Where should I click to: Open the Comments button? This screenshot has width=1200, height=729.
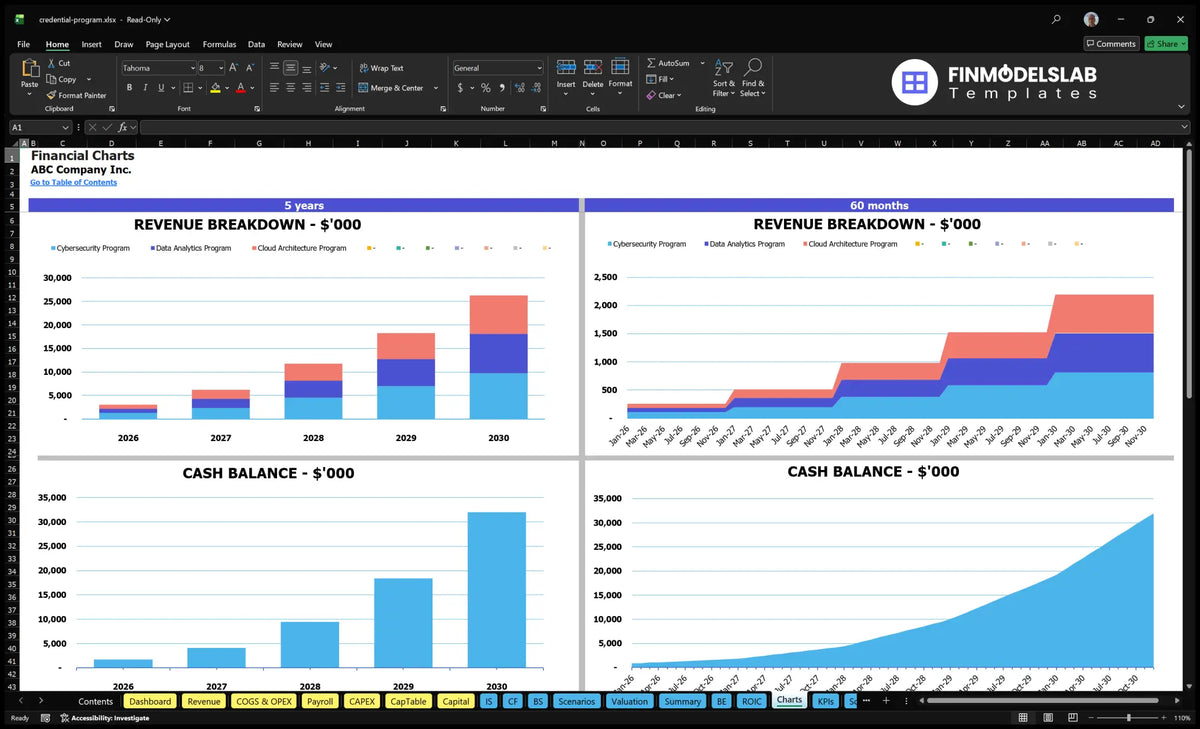(1111, 44)
